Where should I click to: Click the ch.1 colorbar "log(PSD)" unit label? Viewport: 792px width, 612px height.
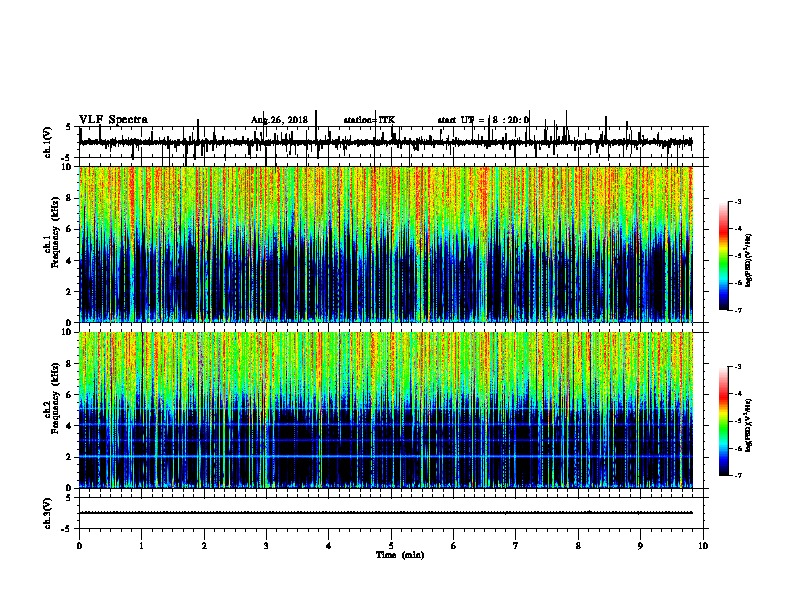pyautogui.click(x=749, y=260)
